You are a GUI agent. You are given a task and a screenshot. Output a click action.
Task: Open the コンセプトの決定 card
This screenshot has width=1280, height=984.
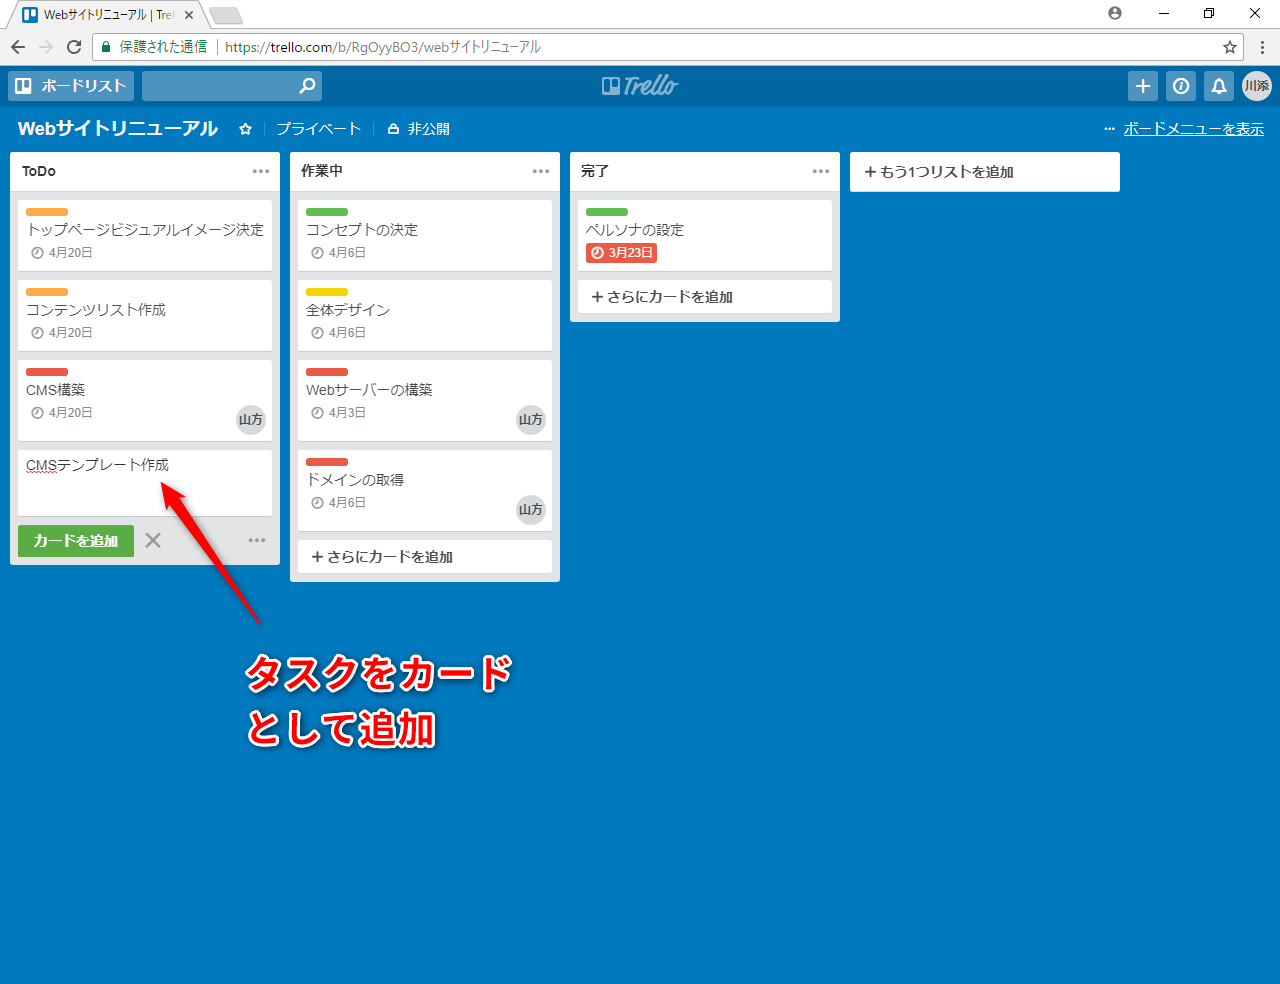click(x=425, y=235)
